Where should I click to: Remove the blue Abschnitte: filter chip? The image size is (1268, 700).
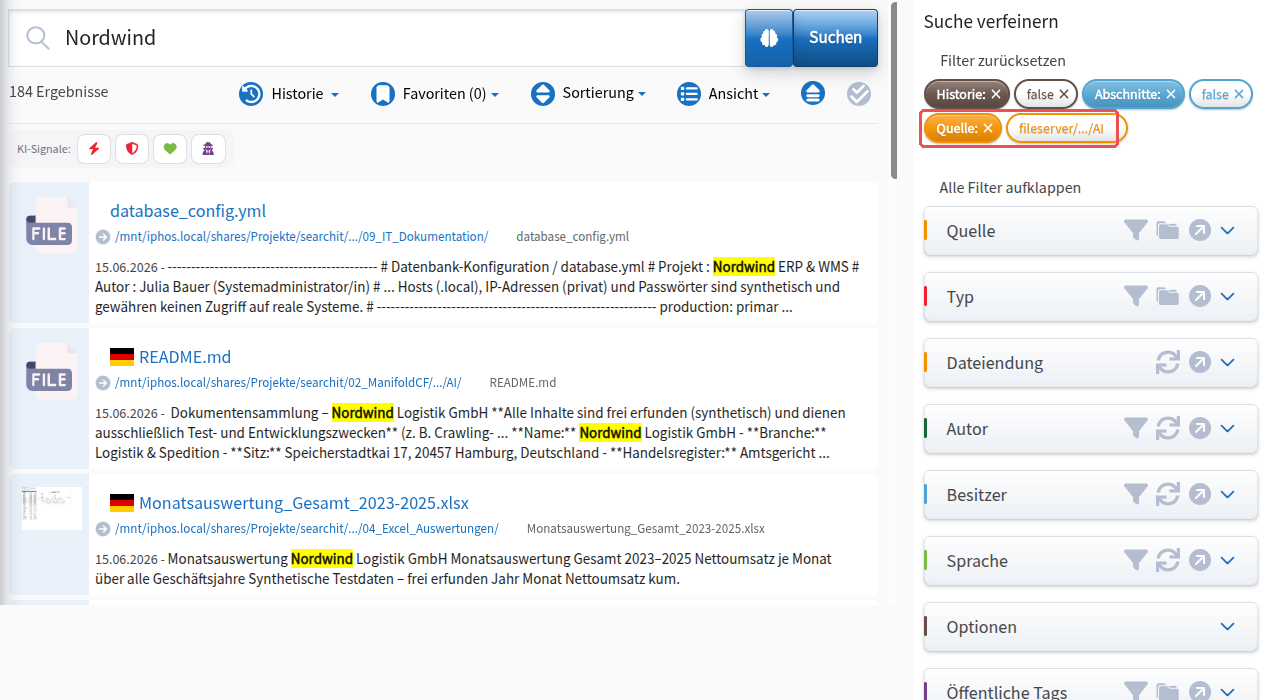pyautogui.click(x=1171, y=94)
